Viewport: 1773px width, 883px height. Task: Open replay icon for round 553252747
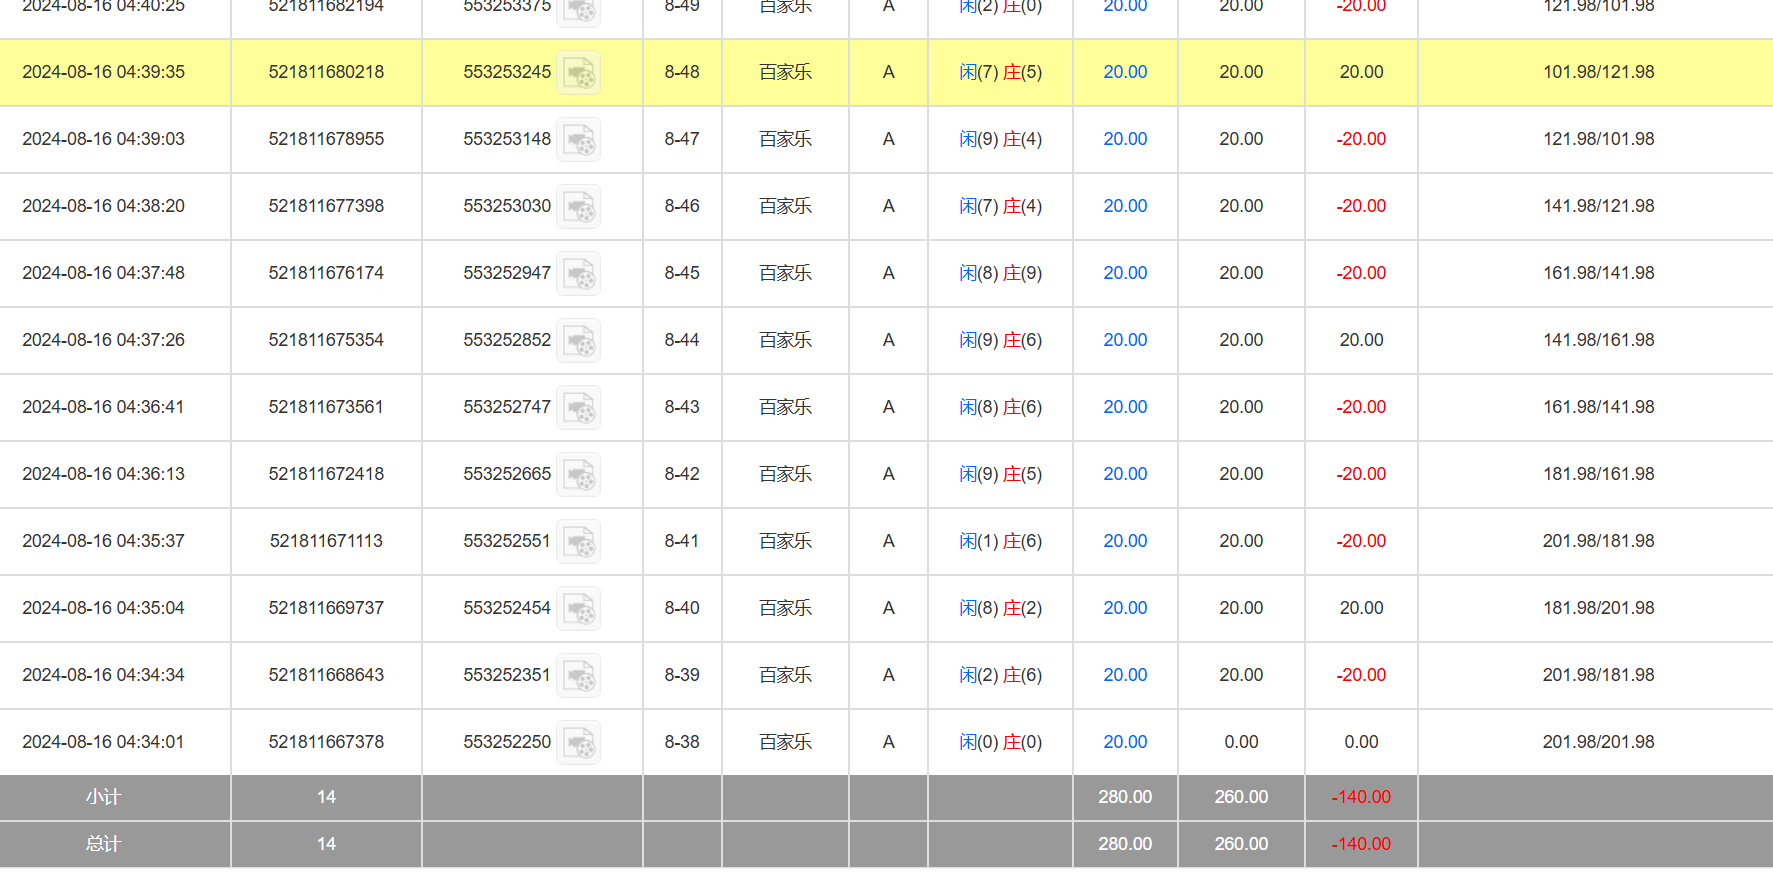578,408
